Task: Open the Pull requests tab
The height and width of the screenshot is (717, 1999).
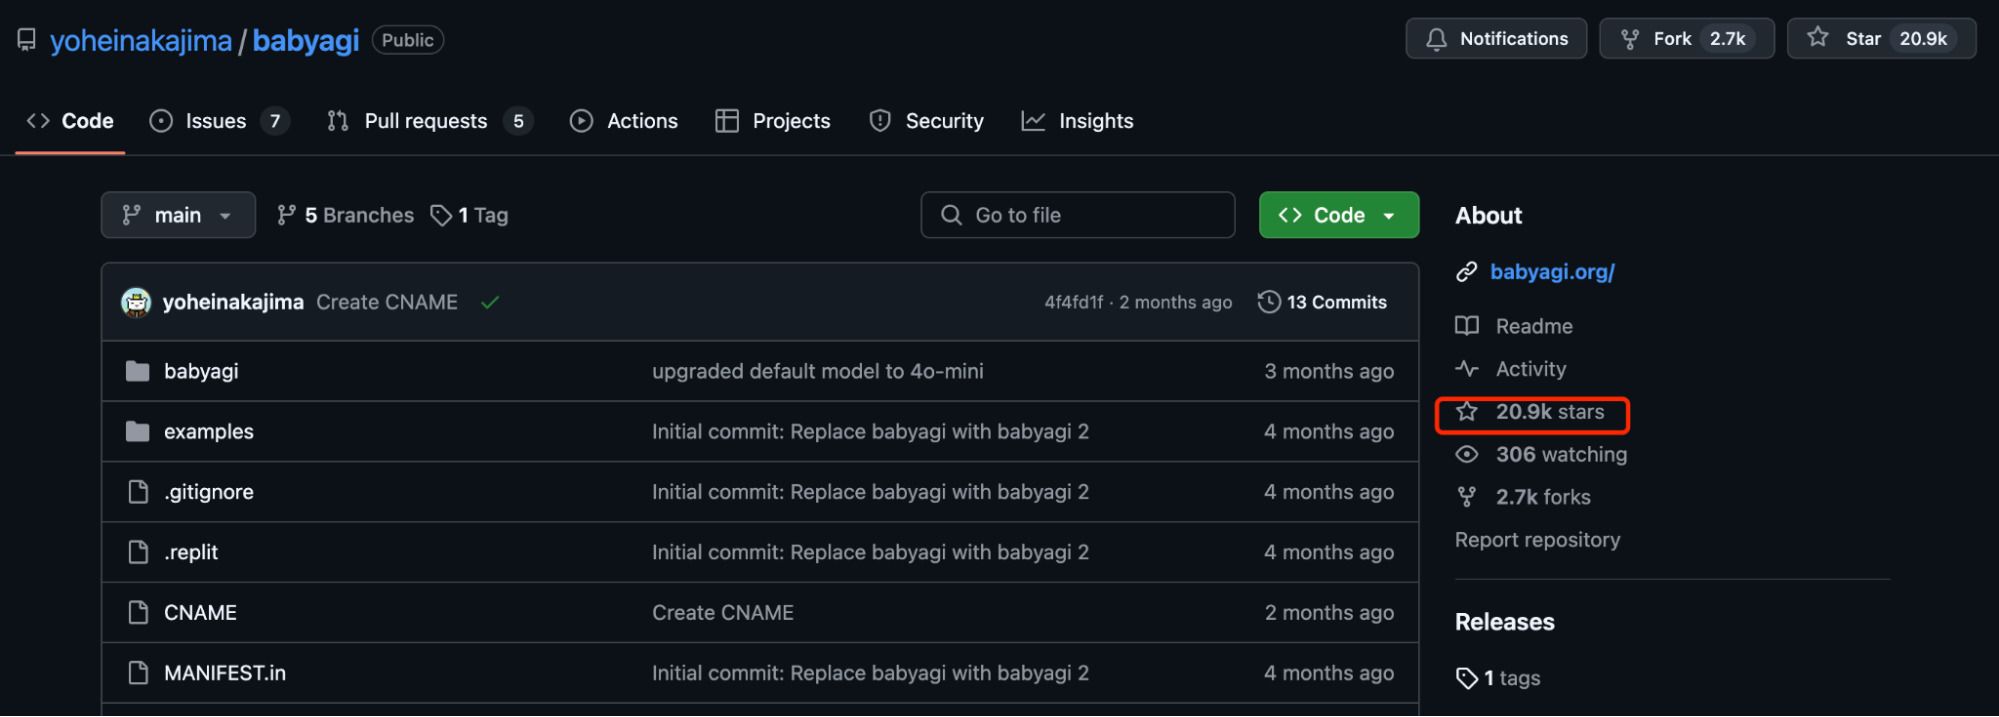Action: (x=425, y=121)
